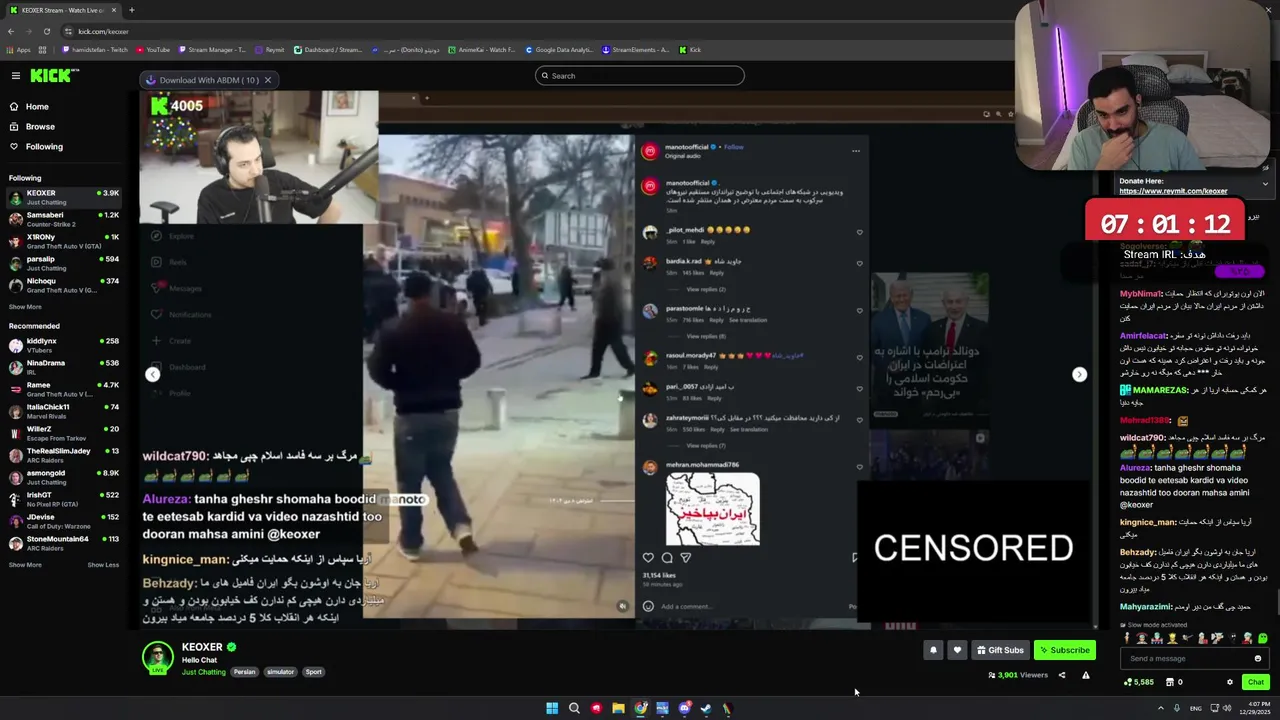Open WillerZ recommended channel

64,433
